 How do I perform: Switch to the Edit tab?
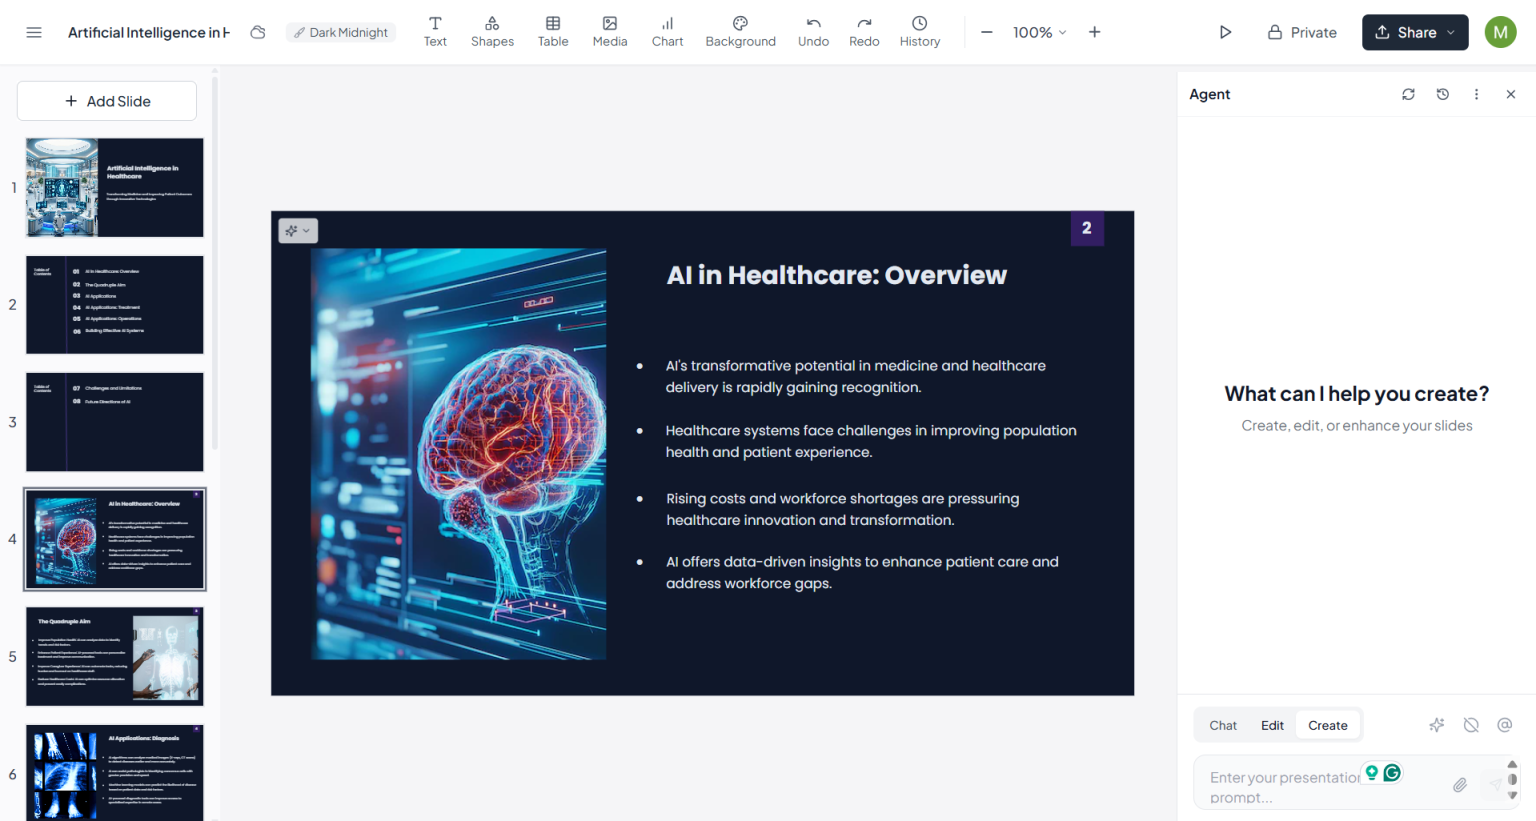click(1272, 725)
